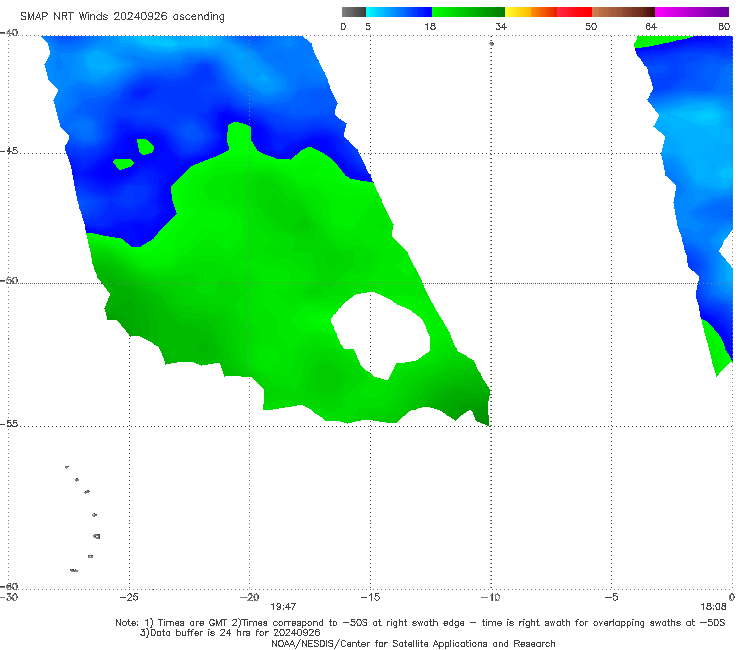Click the magenta 64–80 color bar segment
This screenshot has width=740, height=650.
tap(691, 12)
